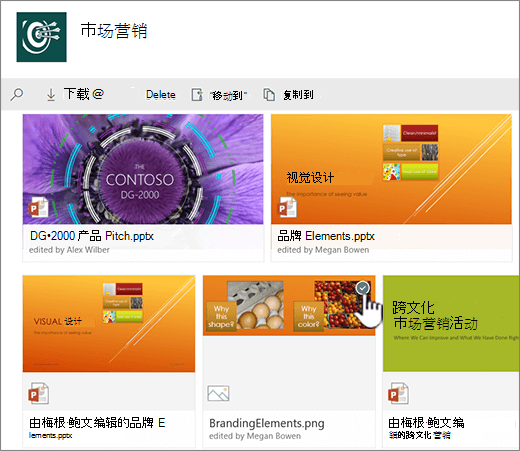The width and height of the screenshot is (520, 451).
Task: Toggle selection checkmark on BrandingElements.png tile
Action: click(363, 288)
